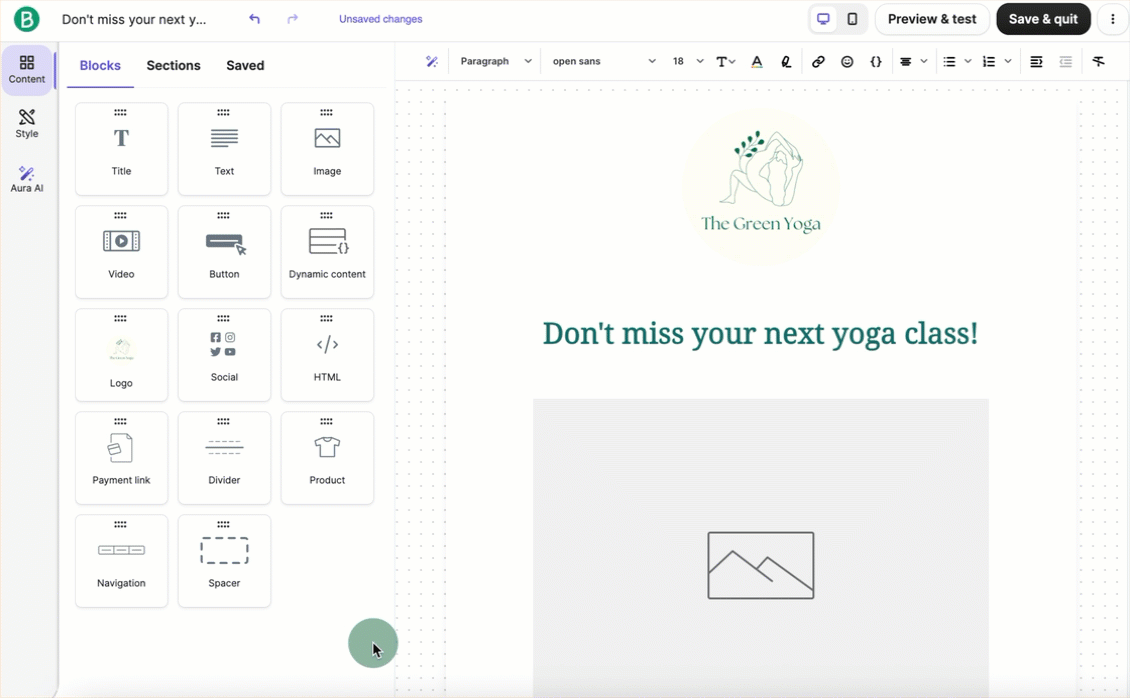
Task: Undo the last change
Action: point(254,19)
